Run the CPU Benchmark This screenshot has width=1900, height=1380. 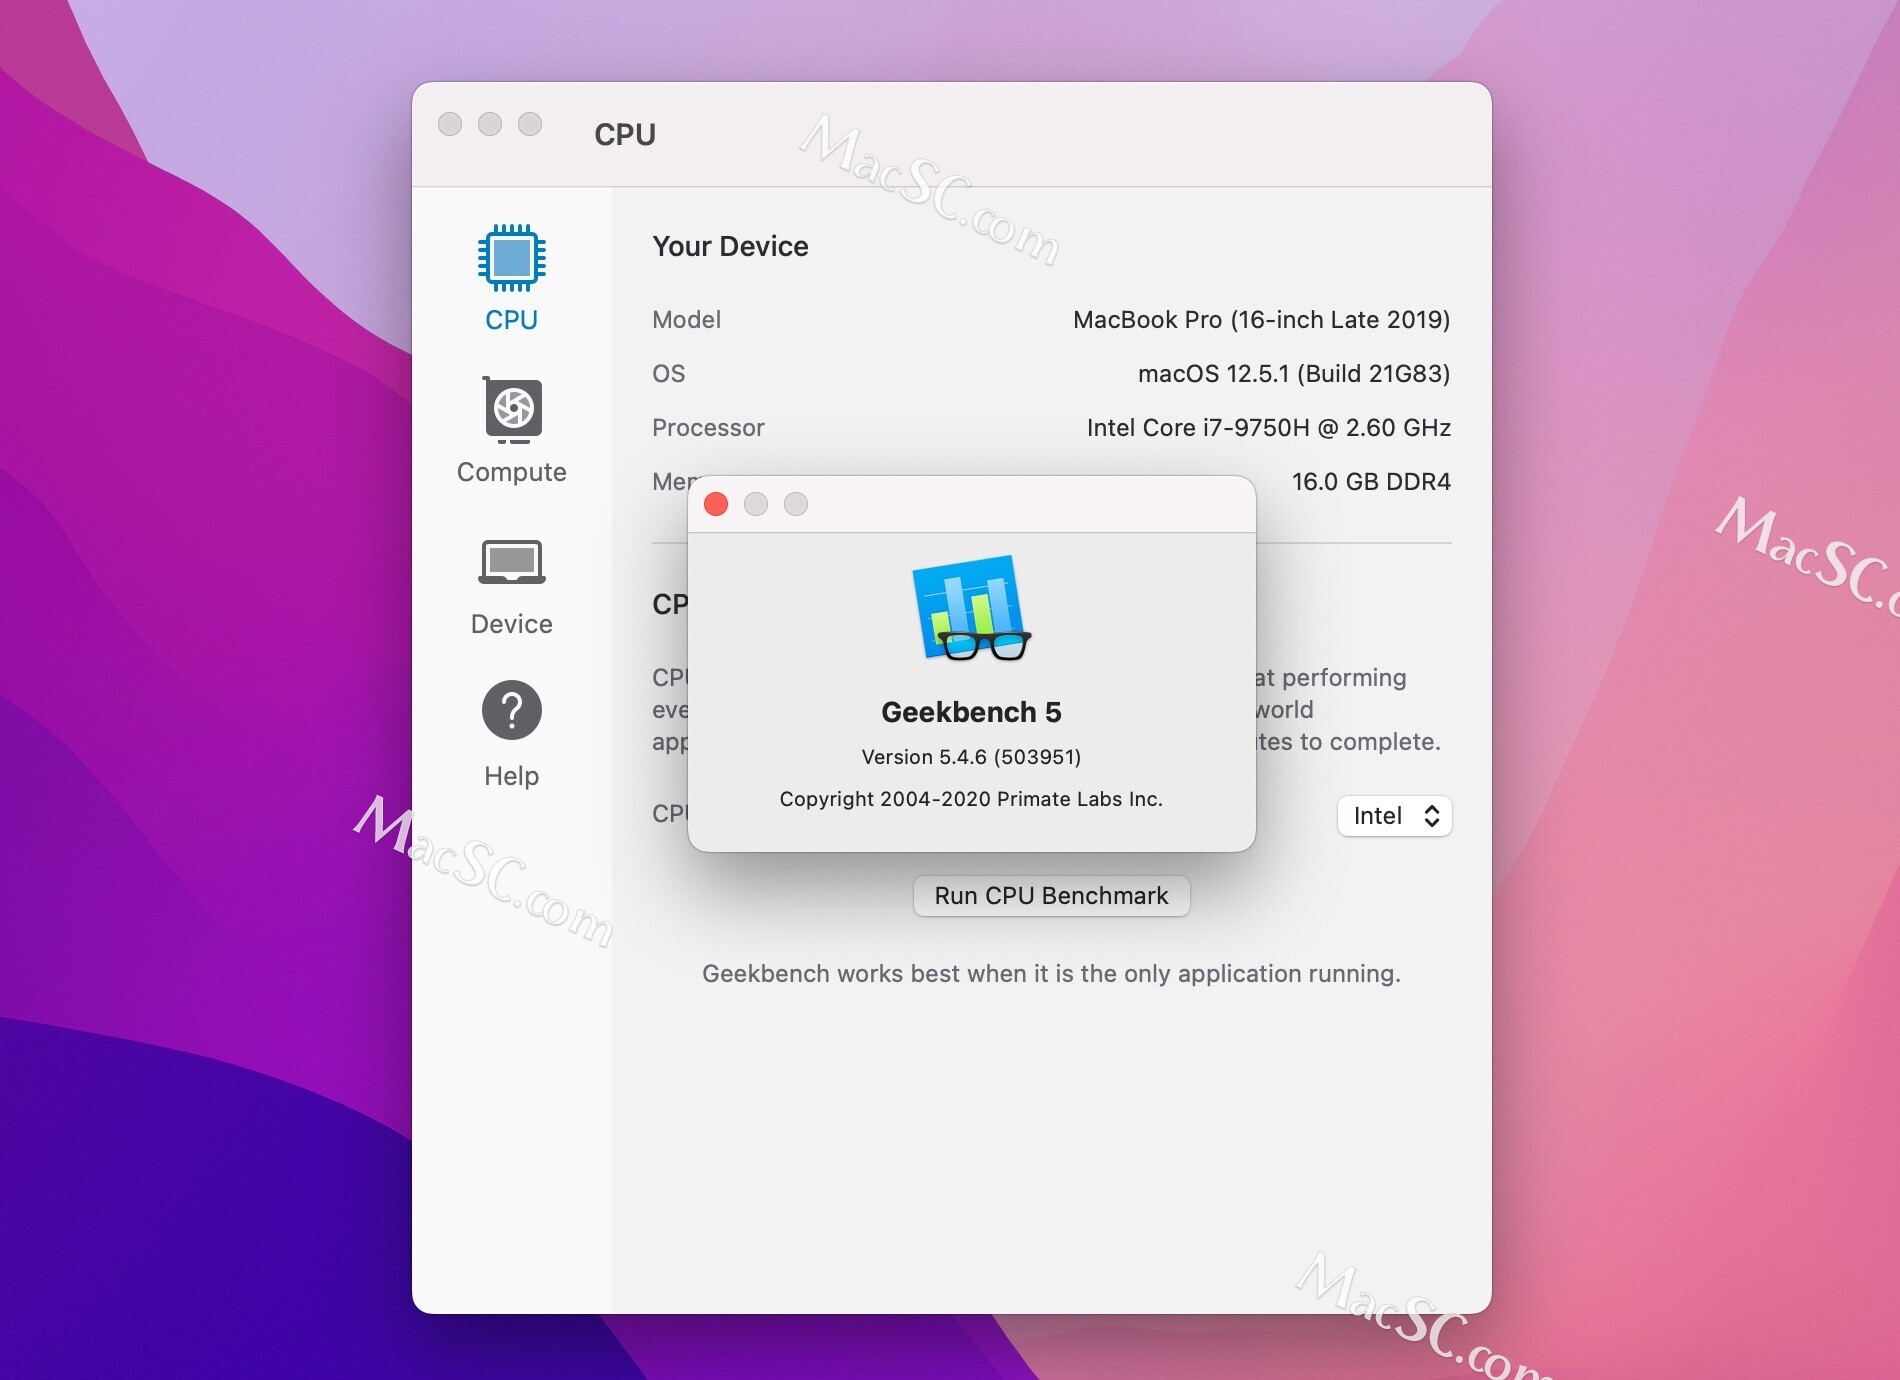click(x=1051, y=896)
